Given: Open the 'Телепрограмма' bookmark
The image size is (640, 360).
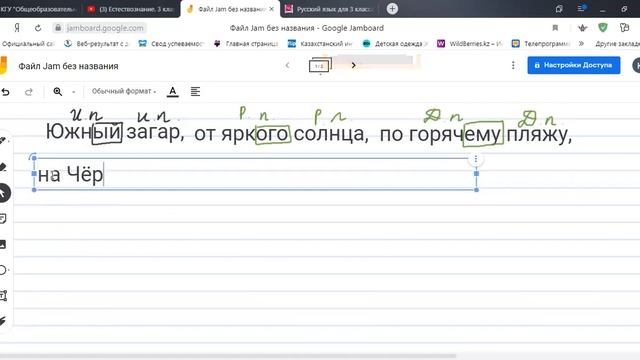Looking at the screenshot, I should [x=541, y=44].
